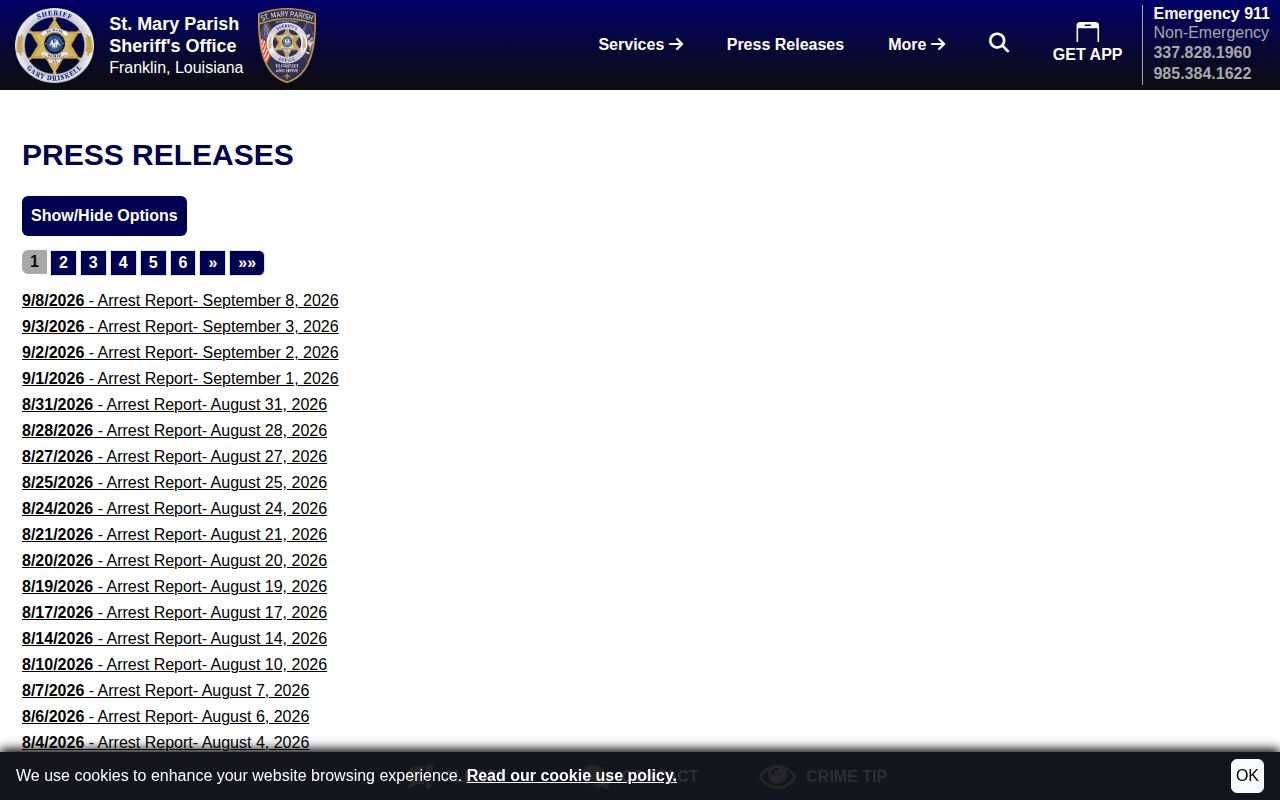Expand the More menu
This screenshot has height=800, width=1280.
[x=917, y=44]
